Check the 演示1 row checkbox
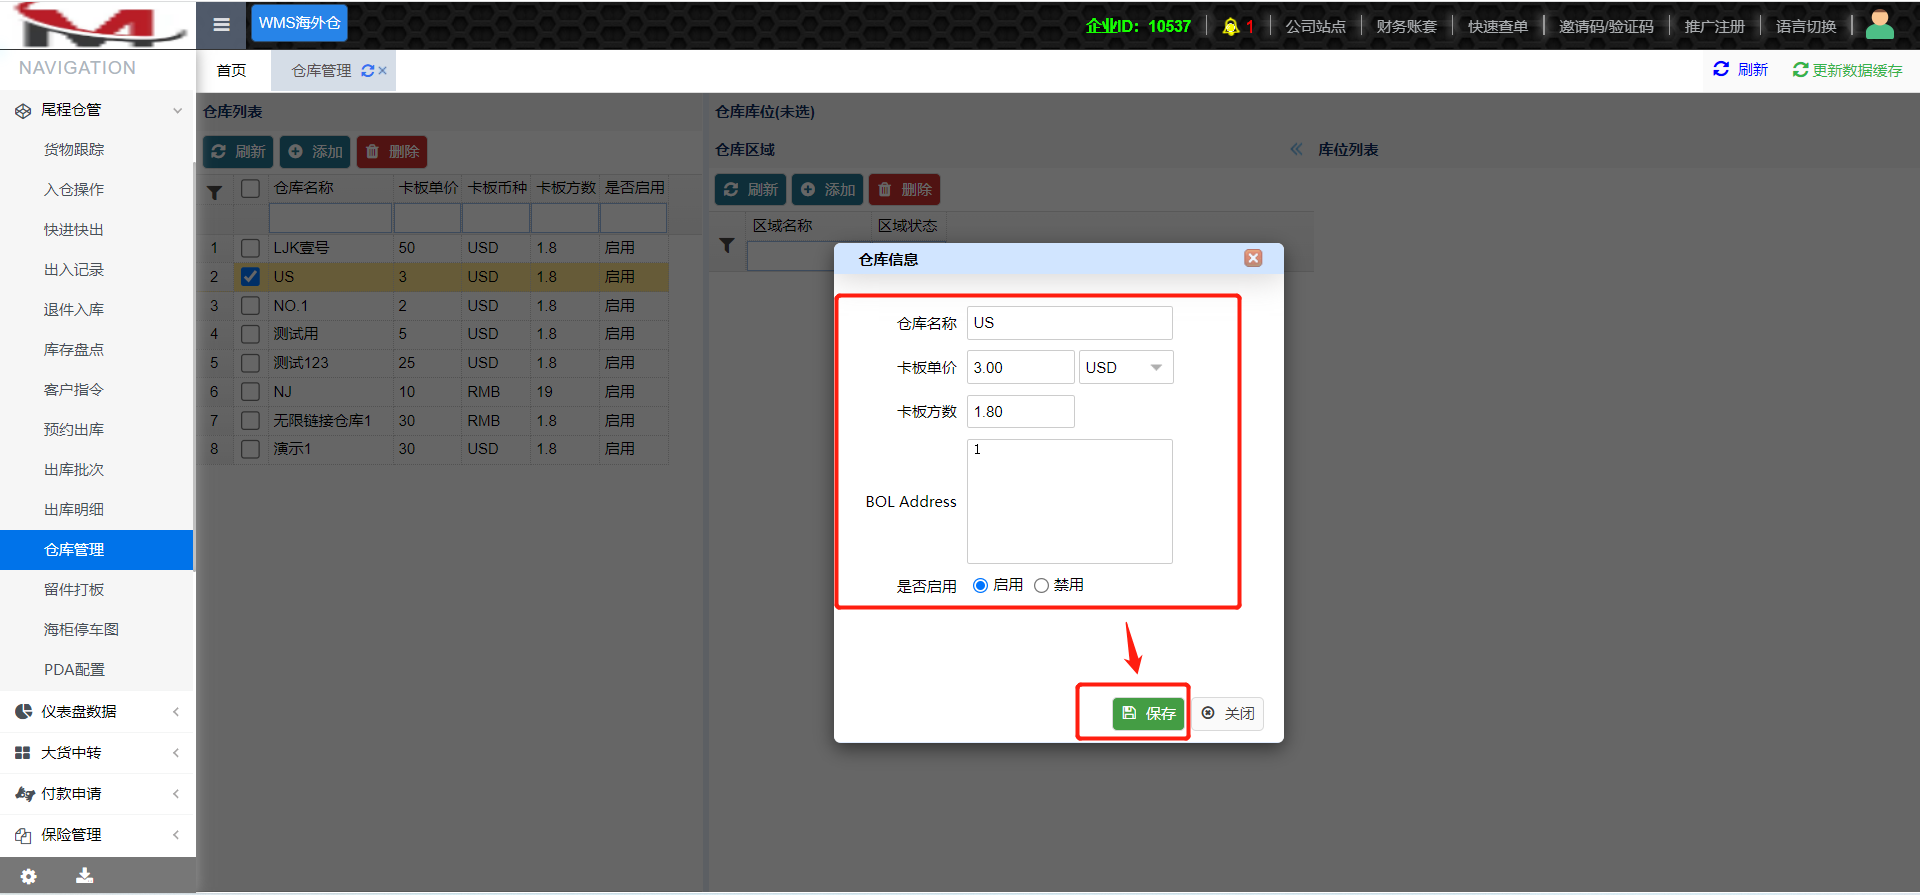This screenshot has width=1920, height=895. pyautogui.click(x=251, y=449)
